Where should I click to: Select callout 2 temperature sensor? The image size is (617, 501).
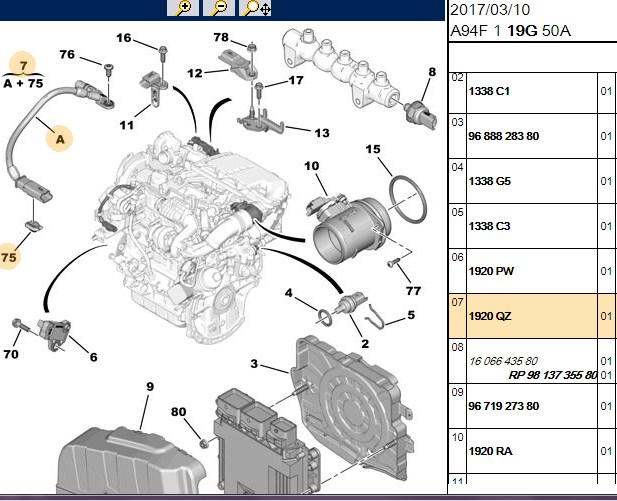point(365,344)
